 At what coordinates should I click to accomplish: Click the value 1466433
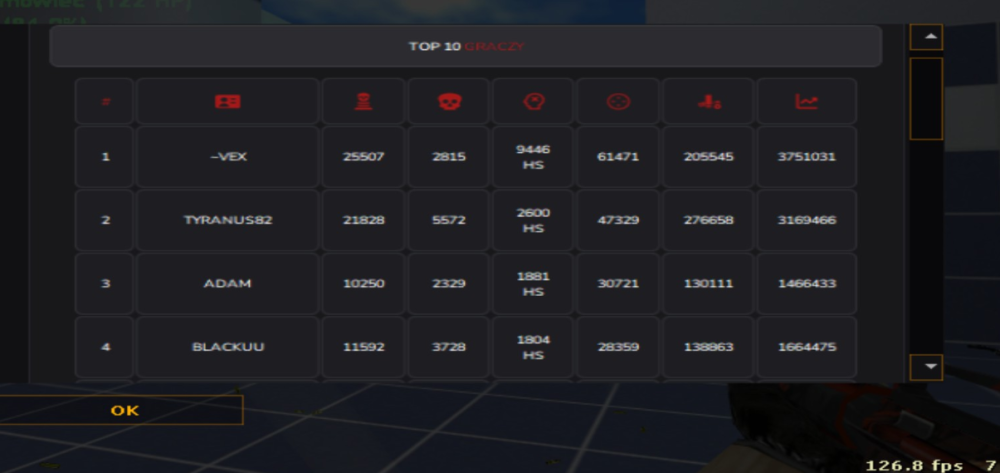coord(806,283)
